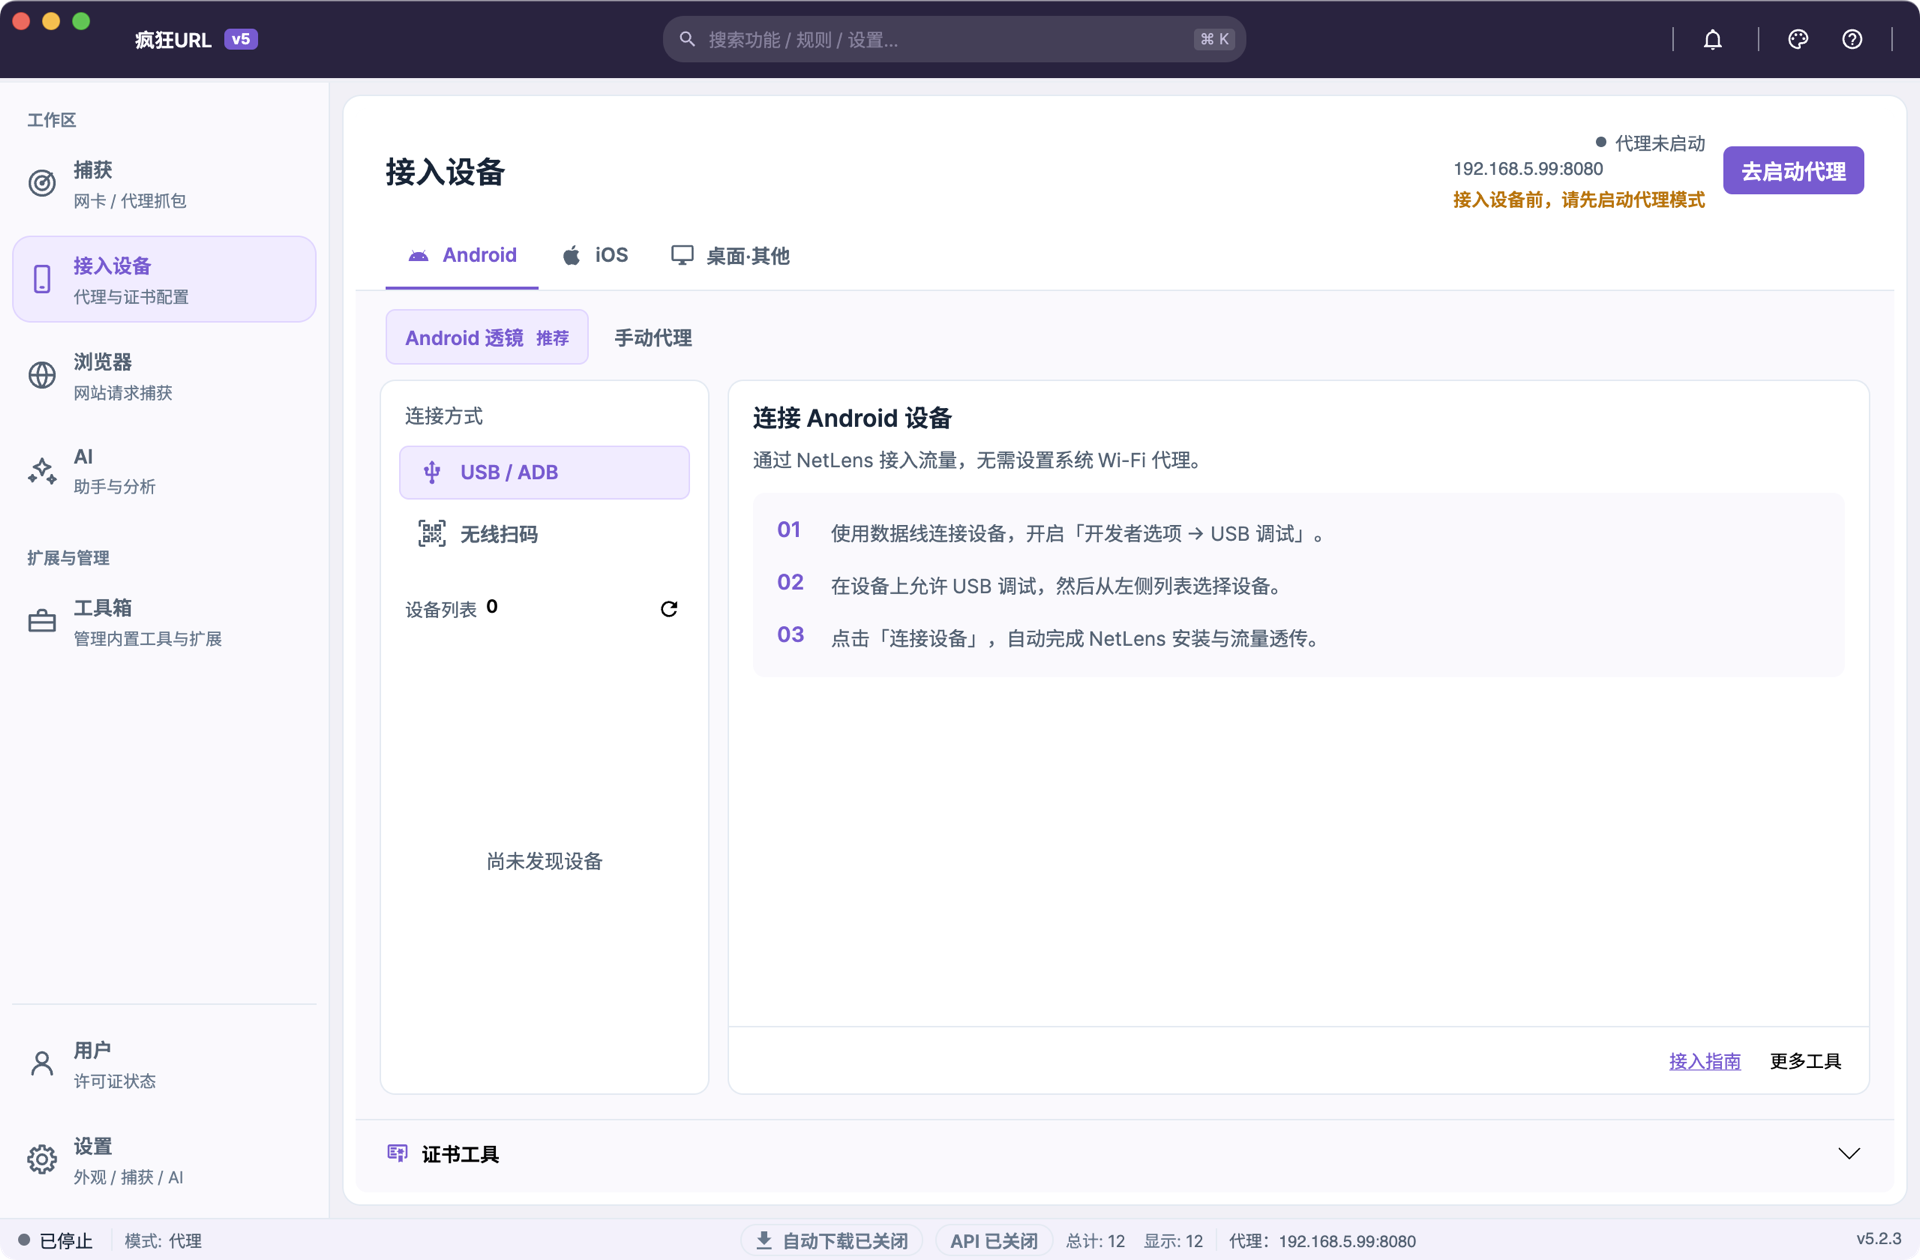Click 尚未发现设备 placeholder text
The height and width of the screenshot is (1260, 1920).
tap(544, 862)
